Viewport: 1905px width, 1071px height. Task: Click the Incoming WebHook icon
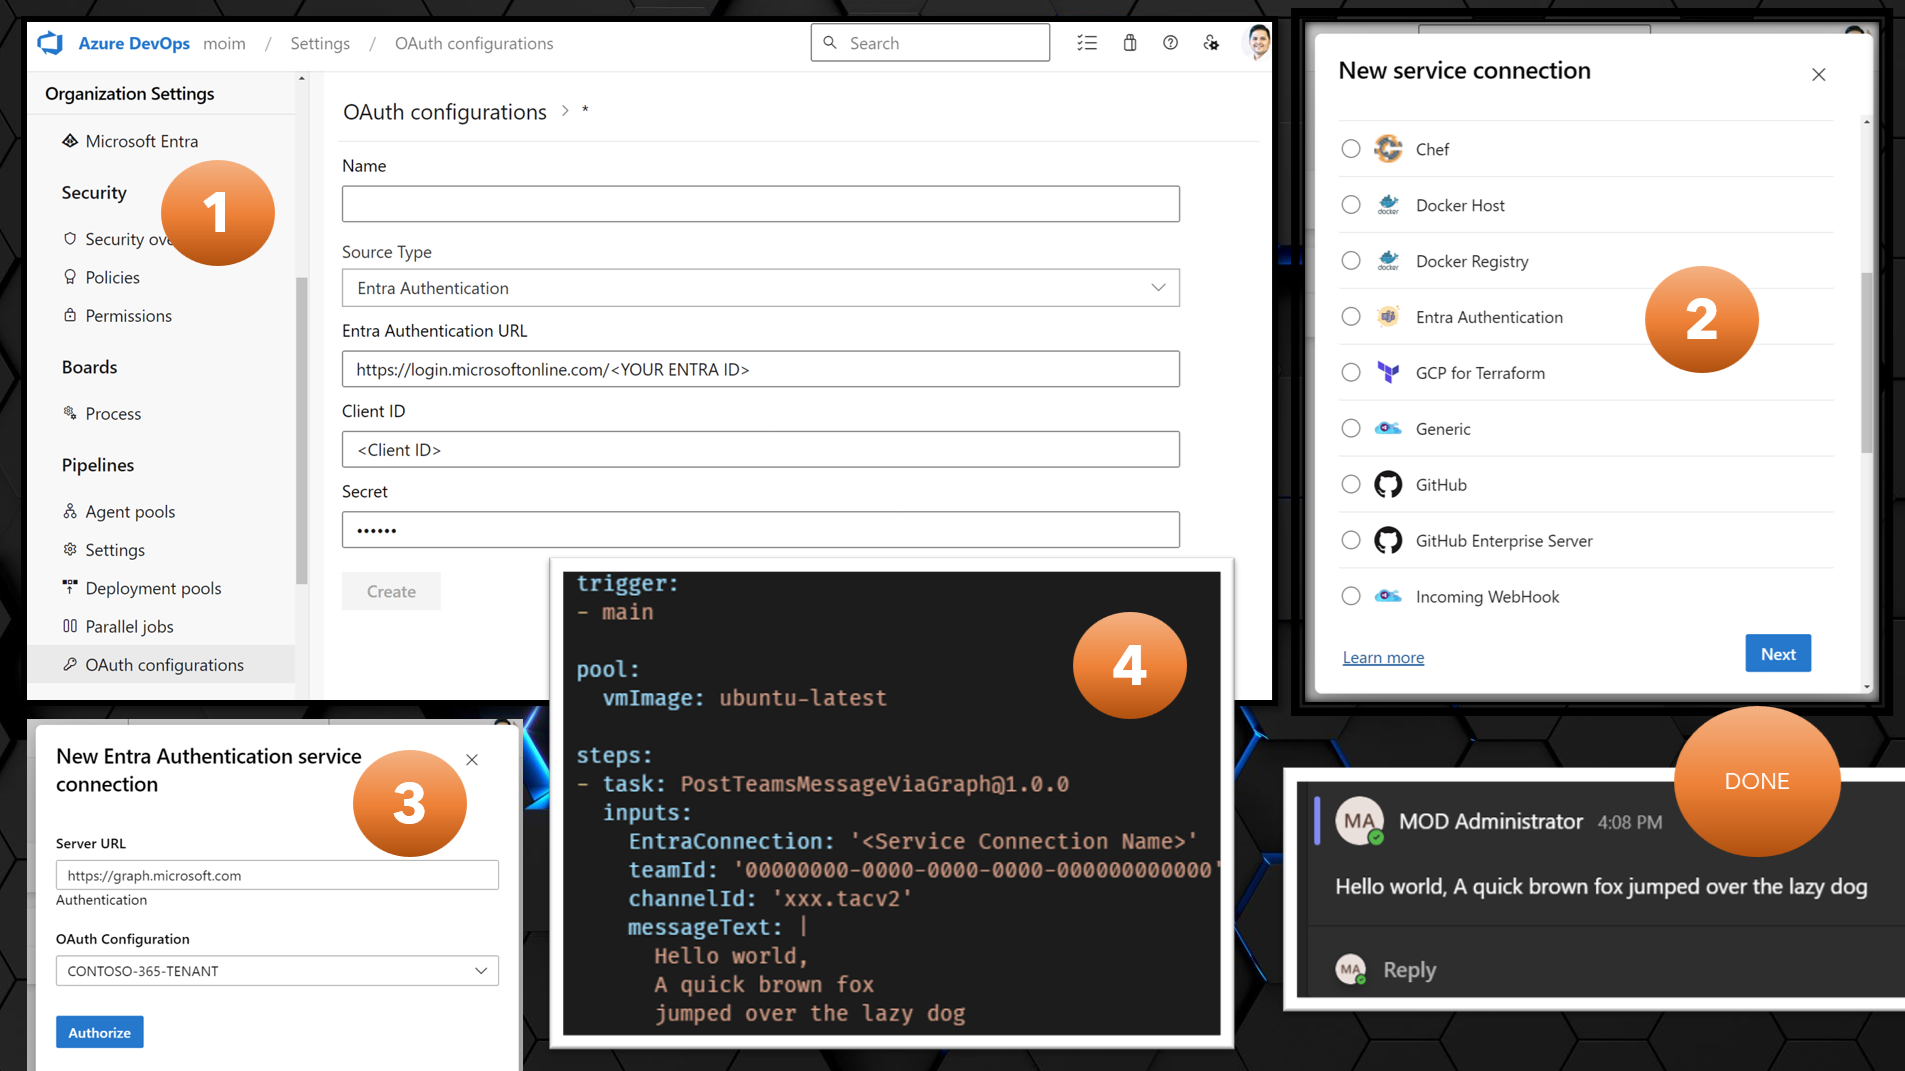[x=1388, y=597]
